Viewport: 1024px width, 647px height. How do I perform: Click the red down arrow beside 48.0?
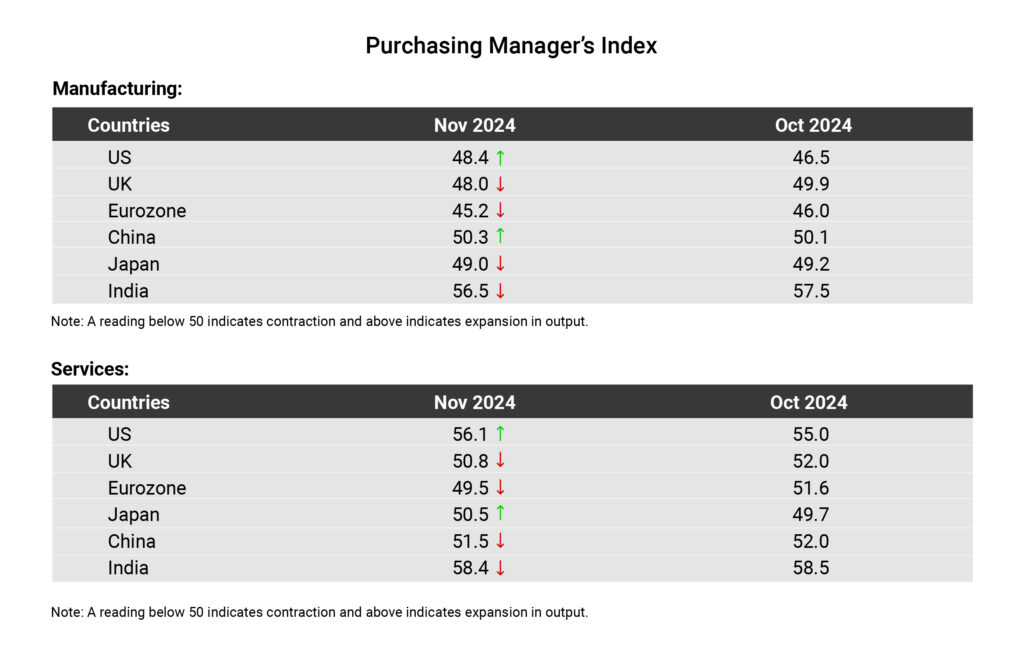point(500,184)
